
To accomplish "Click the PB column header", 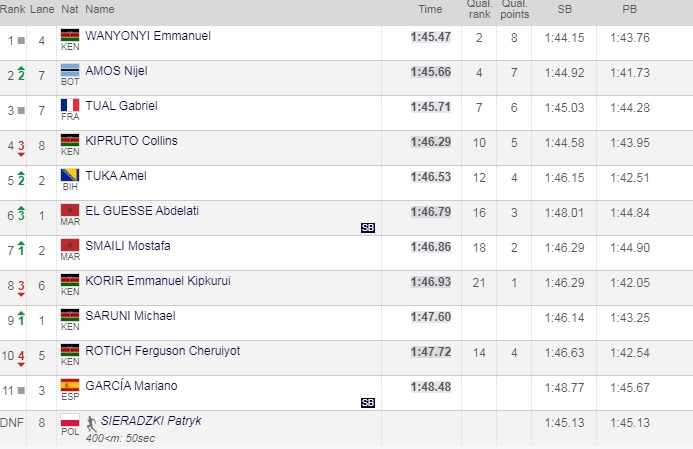I will point(628,9).
